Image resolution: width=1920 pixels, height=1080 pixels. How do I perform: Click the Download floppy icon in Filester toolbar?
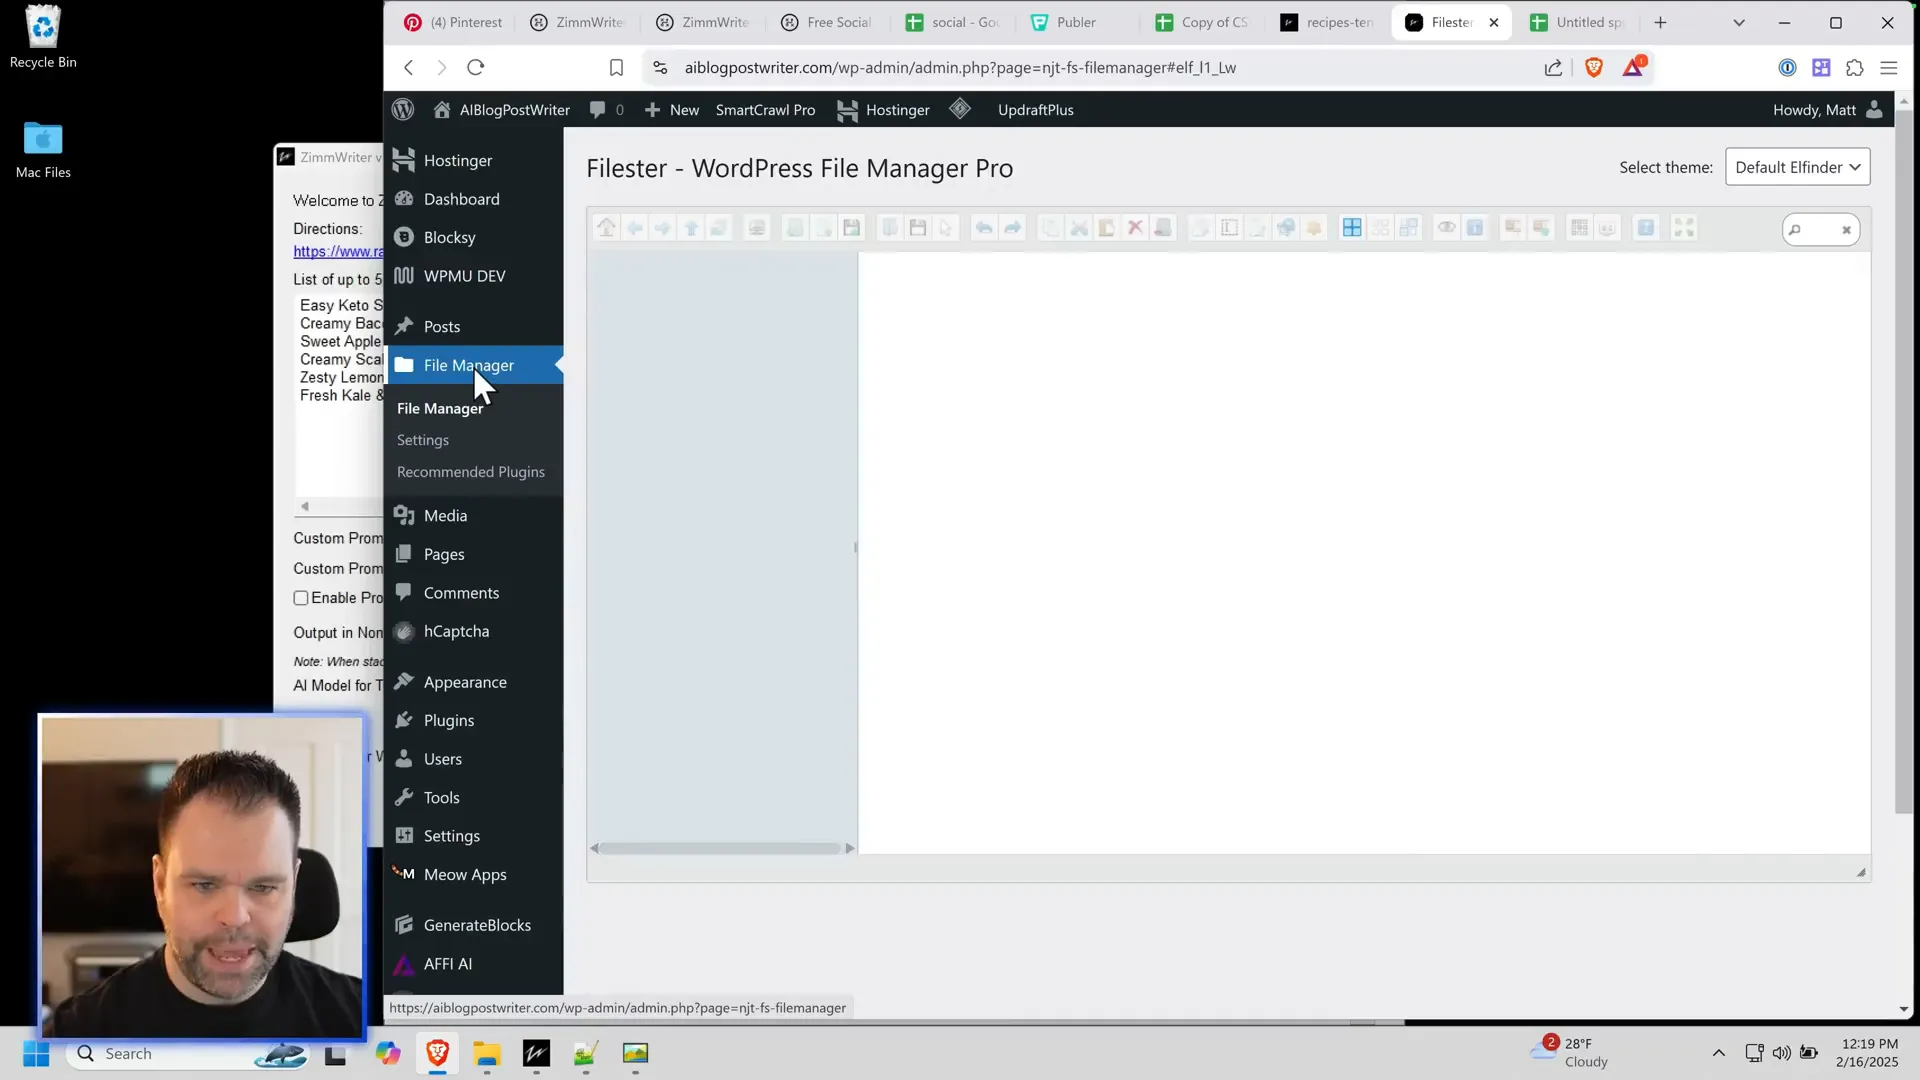(x=918, y=228)
